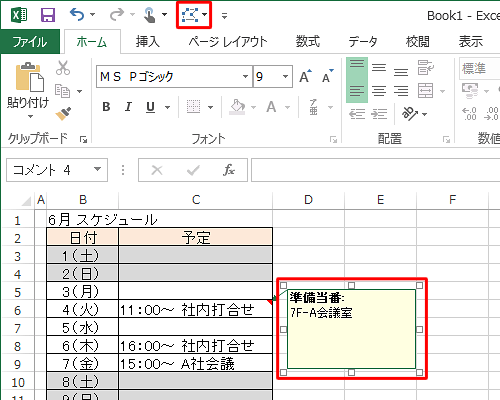
Task: Click the Wrap Text icon
Action: pyautogui.click(x=426, y=68)
